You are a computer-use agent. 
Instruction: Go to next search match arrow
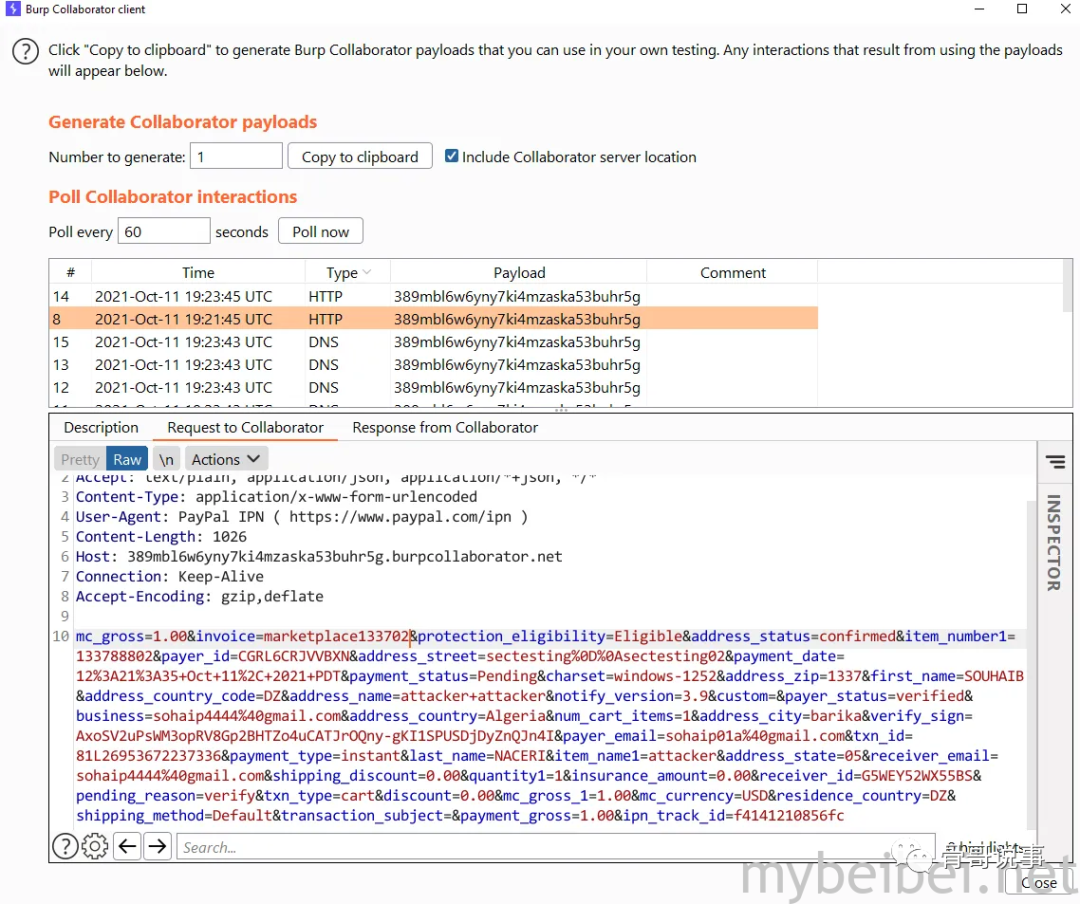tap(158, 846)
